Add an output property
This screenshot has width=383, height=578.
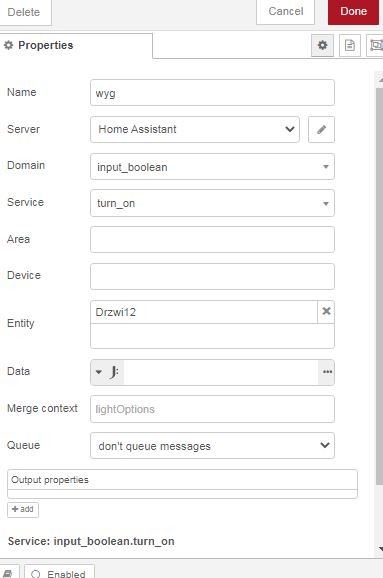23,509
